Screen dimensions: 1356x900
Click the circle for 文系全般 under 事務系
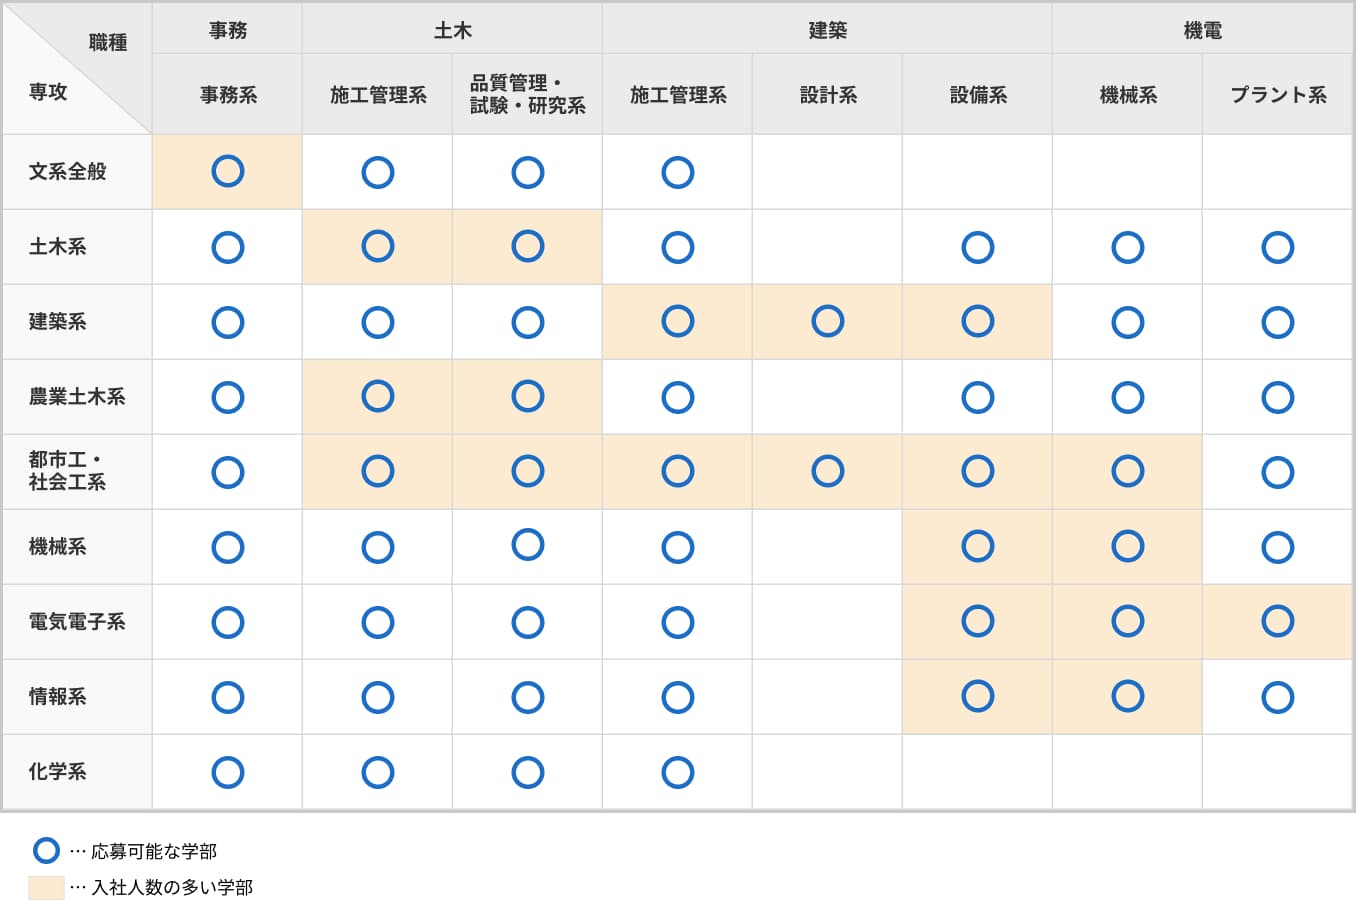(228, 171)
